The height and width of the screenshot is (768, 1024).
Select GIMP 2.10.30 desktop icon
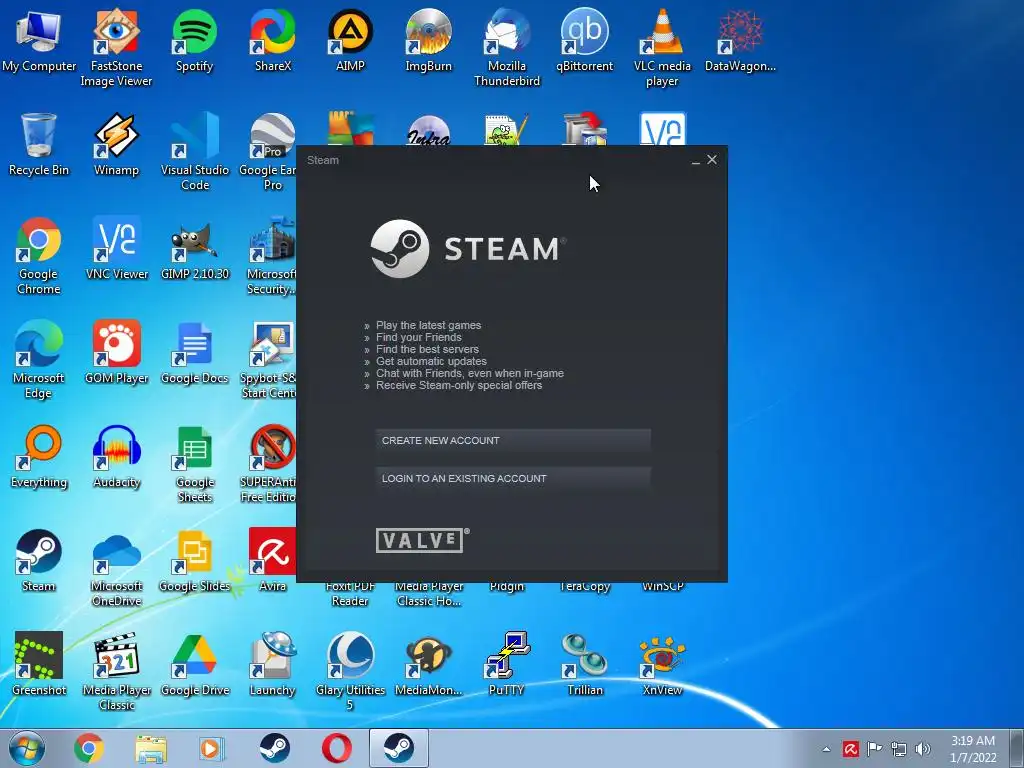click(x=195, y=248)
